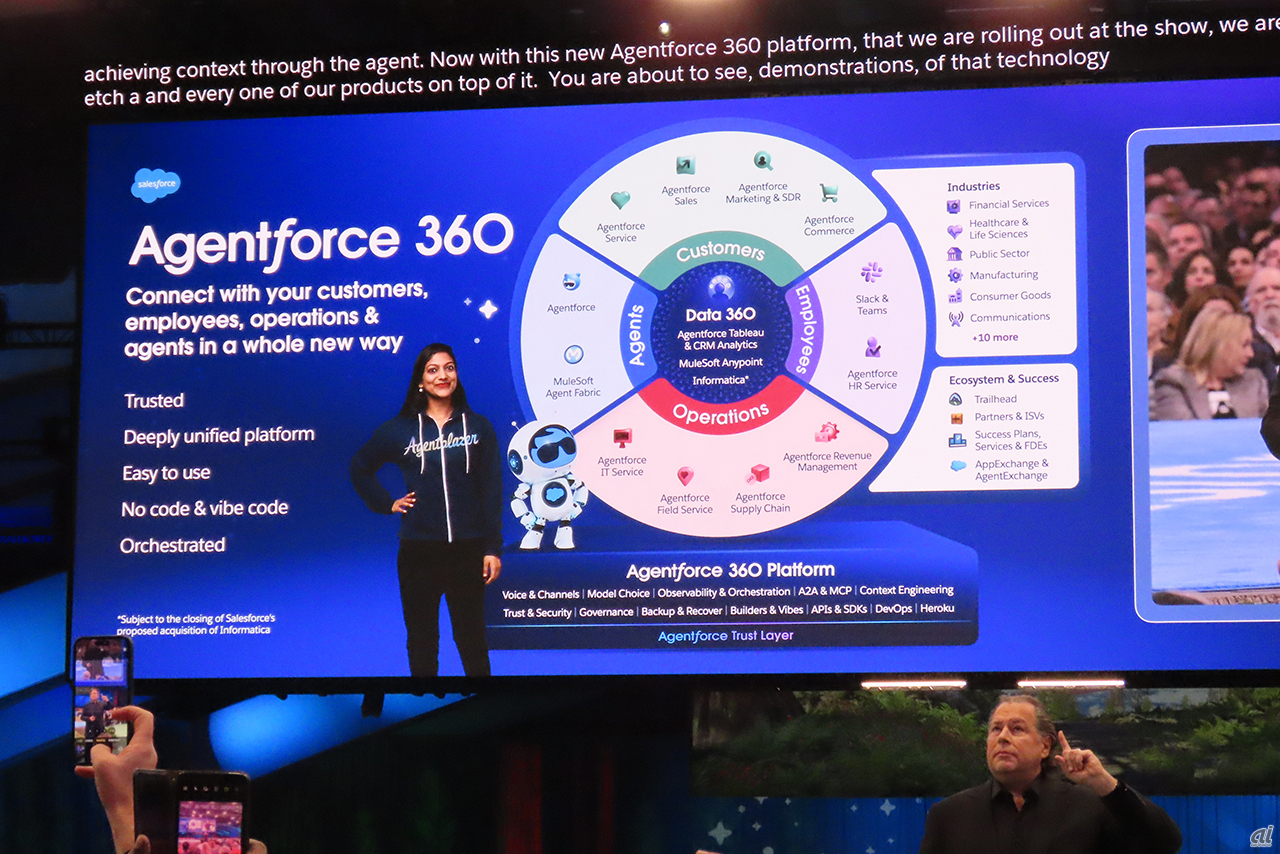Open the Trailhead icon
Screen dimensions: 1280x854
click(956, 399)
